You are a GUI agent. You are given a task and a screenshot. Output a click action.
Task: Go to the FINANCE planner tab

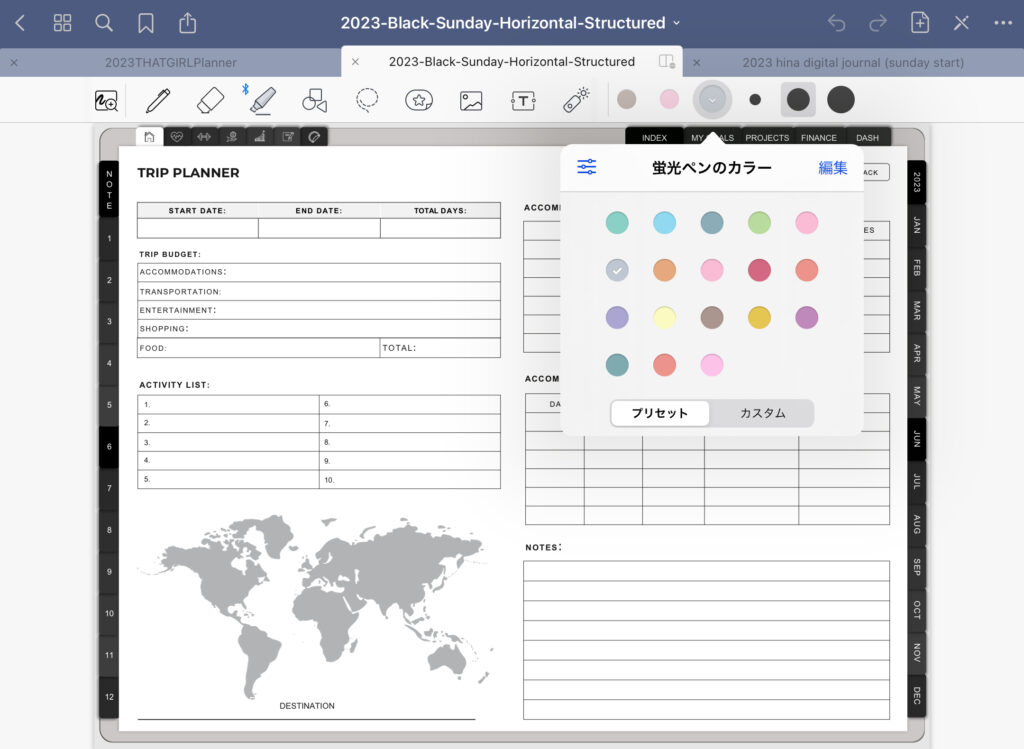pyautogui.click(x=818, y=138)
